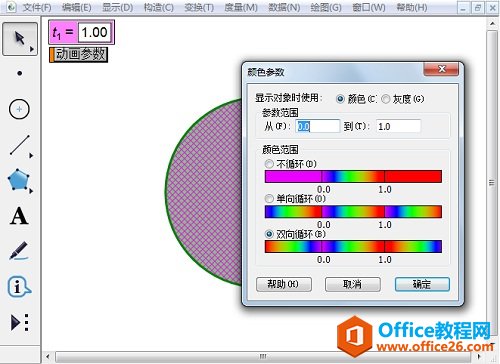Click the horizontal scrollbar thumb

click(x=263, y=356)
